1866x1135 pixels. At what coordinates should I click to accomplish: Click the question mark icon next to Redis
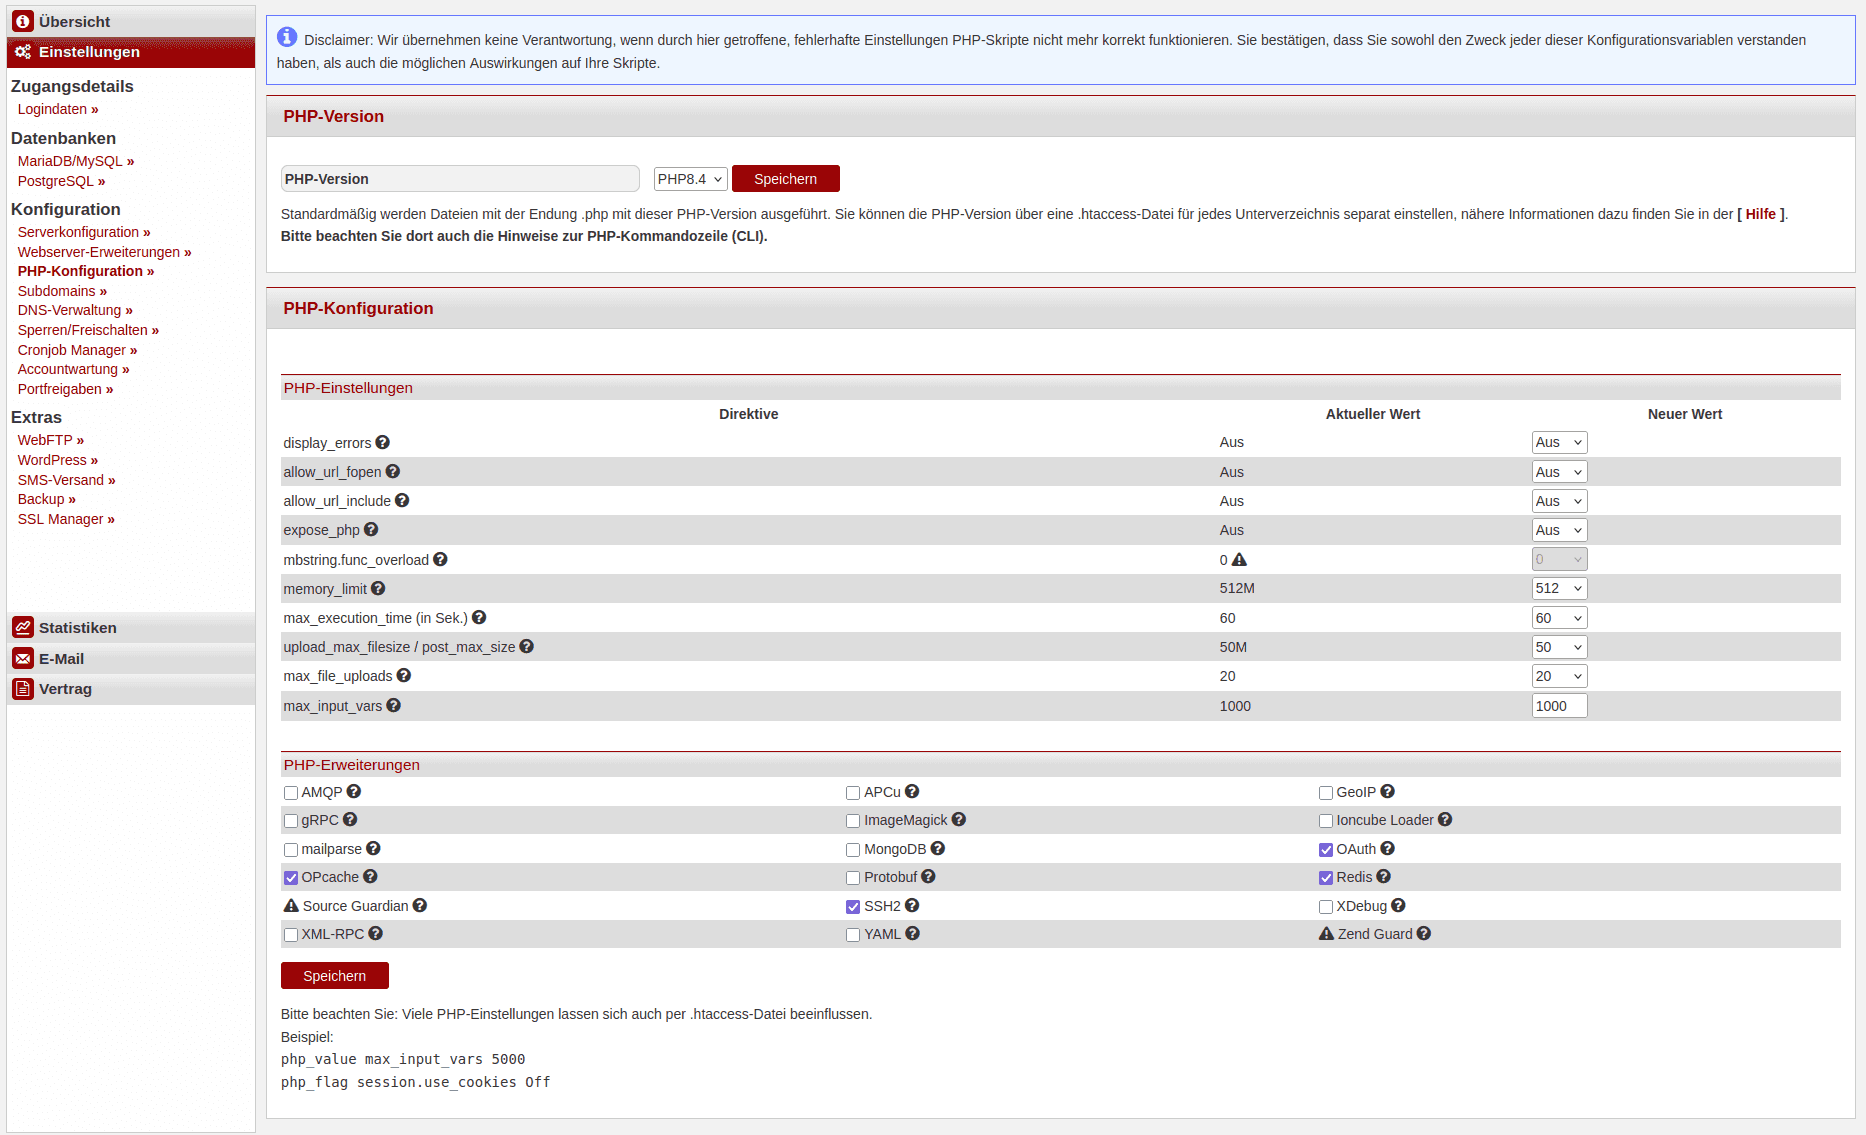1384,877
